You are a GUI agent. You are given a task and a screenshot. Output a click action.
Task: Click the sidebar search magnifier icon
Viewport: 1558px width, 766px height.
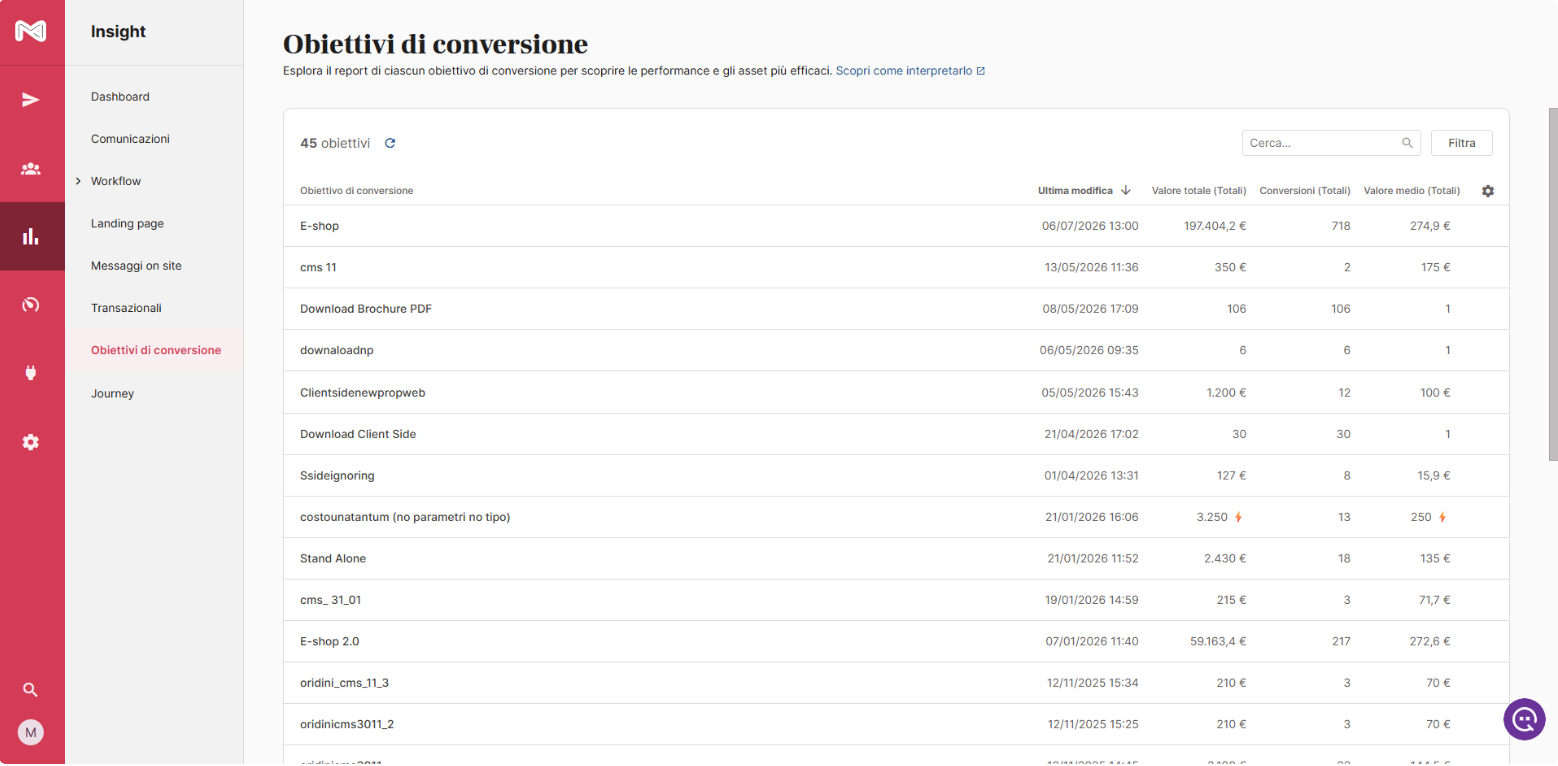click(x=31, y=690)
